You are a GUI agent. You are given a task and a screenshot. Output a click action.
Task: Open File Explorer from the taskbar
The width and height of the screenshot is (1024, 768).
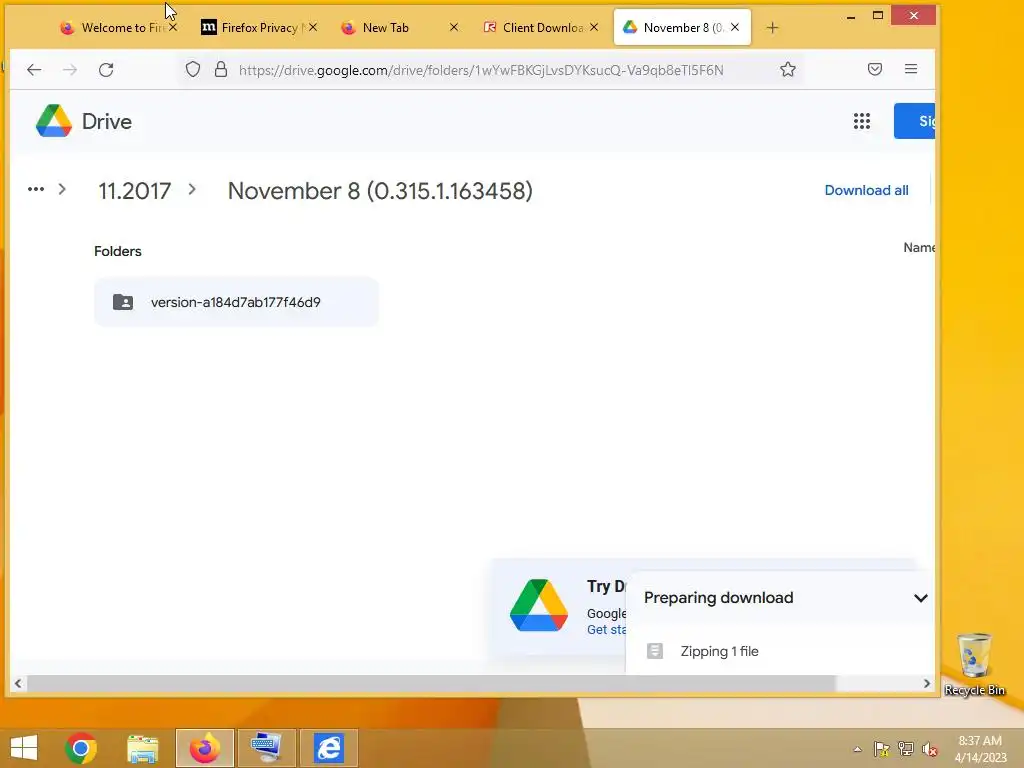[142, 748]
